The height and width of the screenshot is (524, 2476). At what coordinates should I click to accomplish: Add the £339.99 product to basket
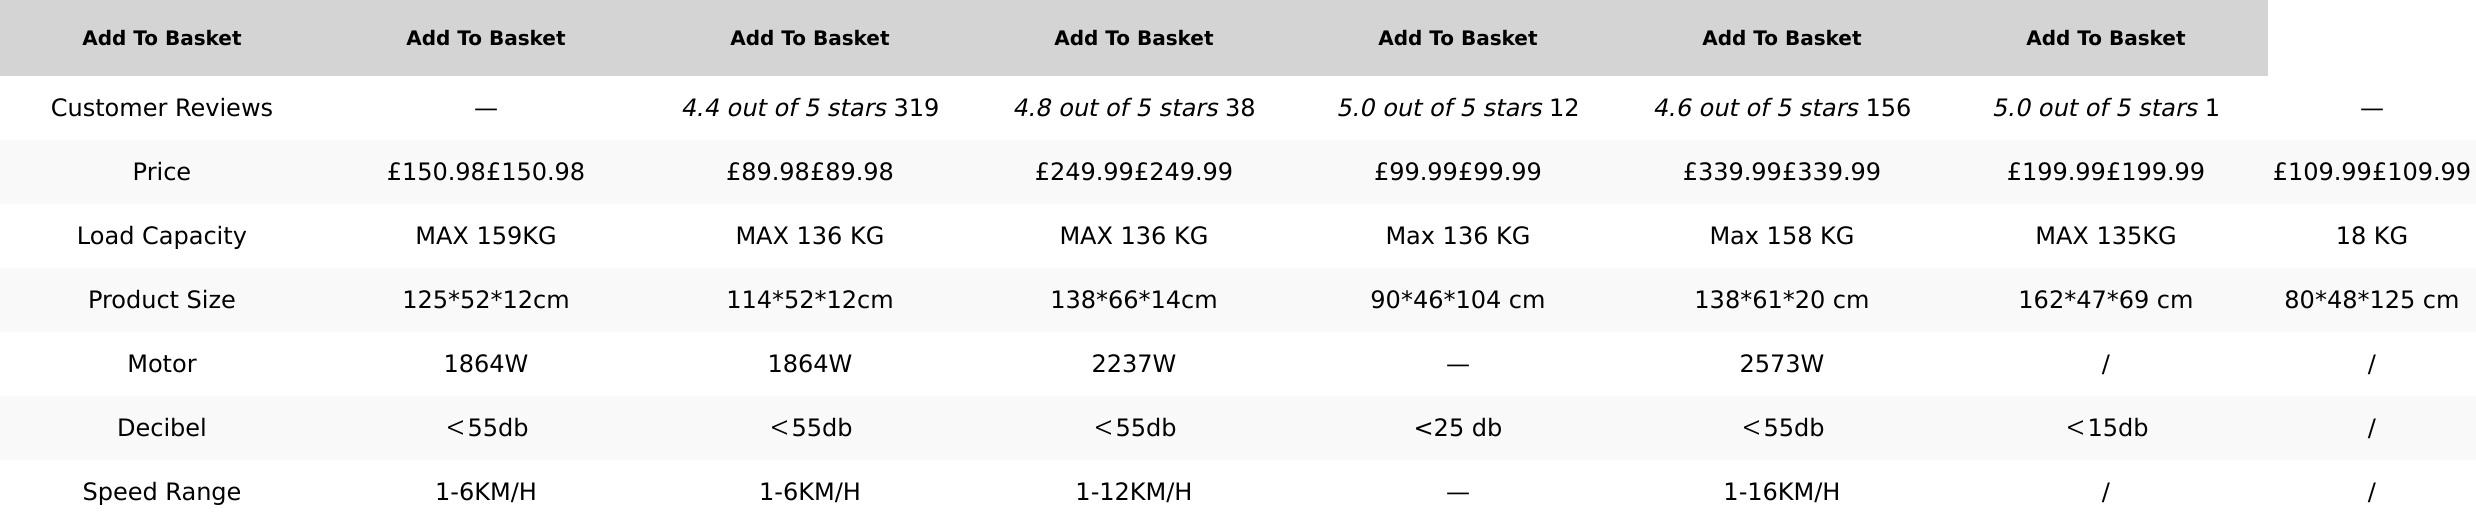[x=1781, y=38]
